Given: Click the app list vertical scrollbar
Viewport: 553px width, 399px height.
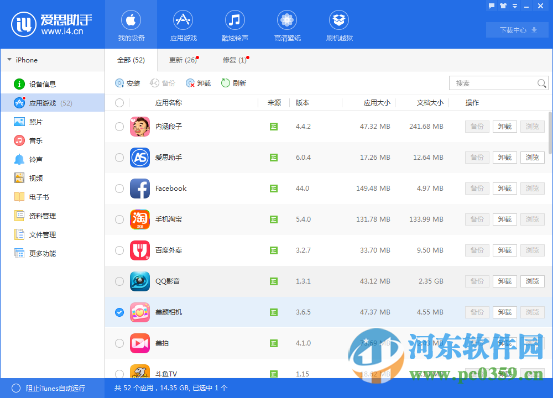Looking at the screenshot, I should tap(550, 132).
